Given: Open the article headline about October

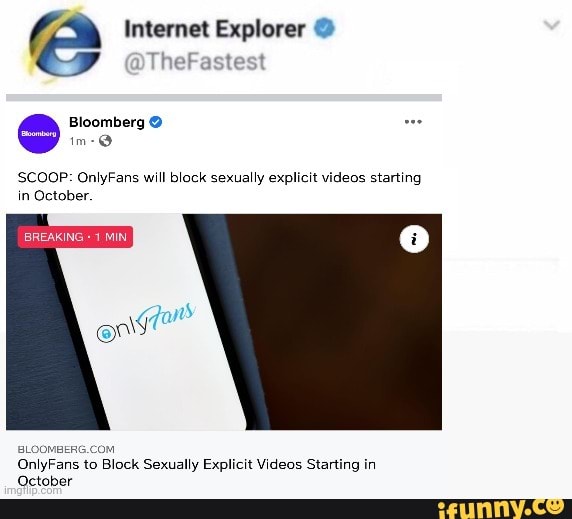Looking at the screenshot, I should click(197, 472).
